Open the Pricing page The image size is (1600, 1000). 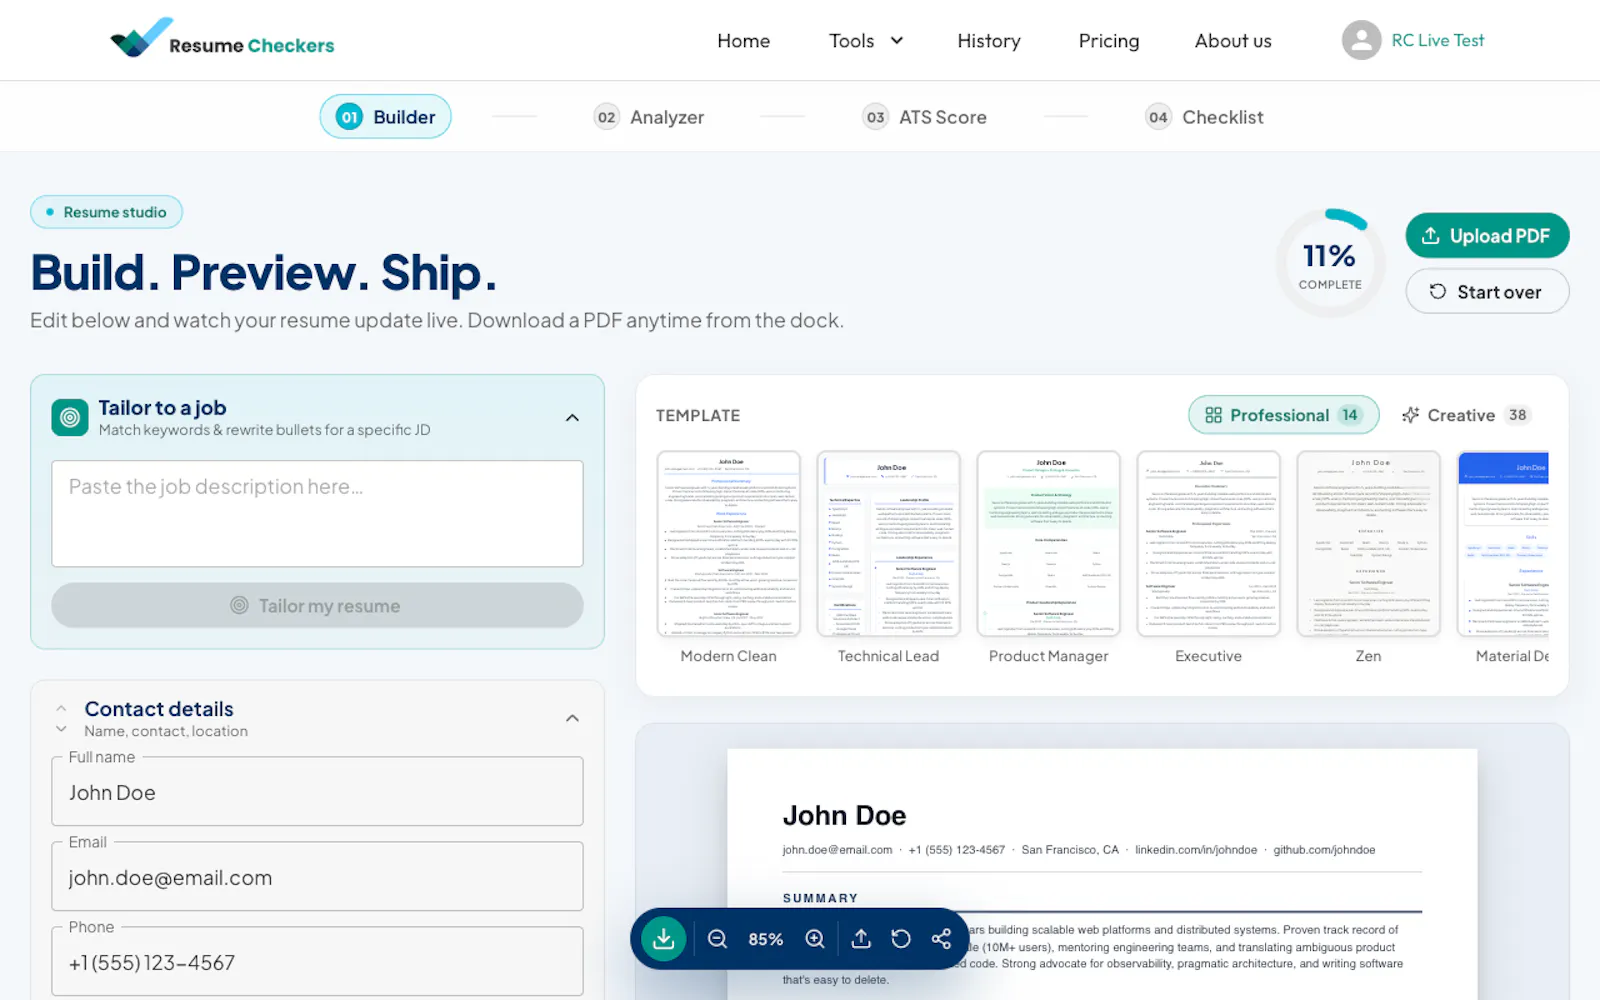1108,41
